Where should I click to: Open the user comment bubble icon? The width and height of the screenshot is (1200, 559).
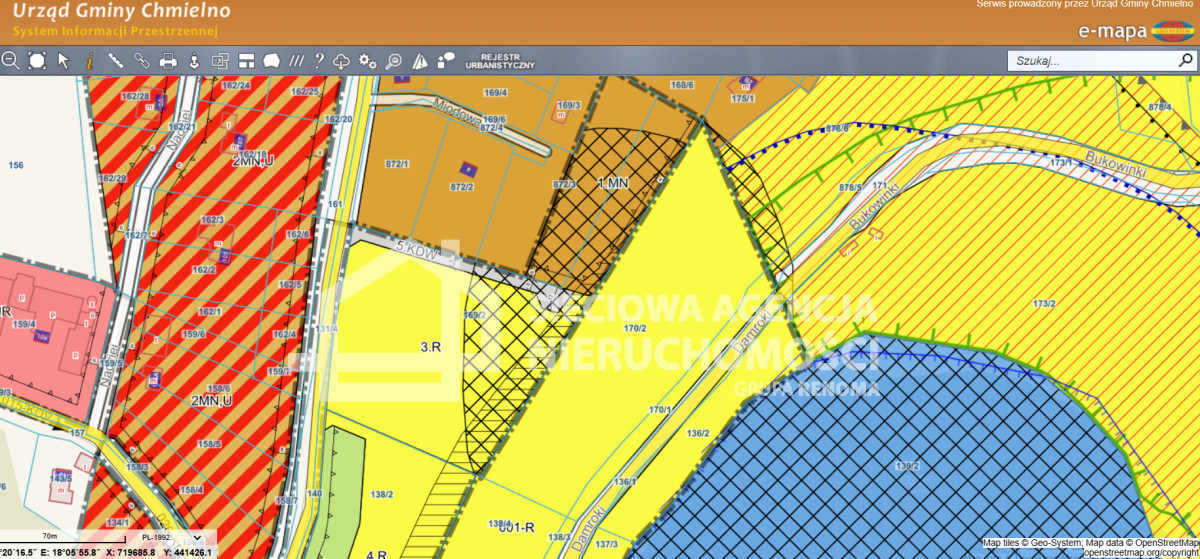pyautogui.click(x=446, y=60)
